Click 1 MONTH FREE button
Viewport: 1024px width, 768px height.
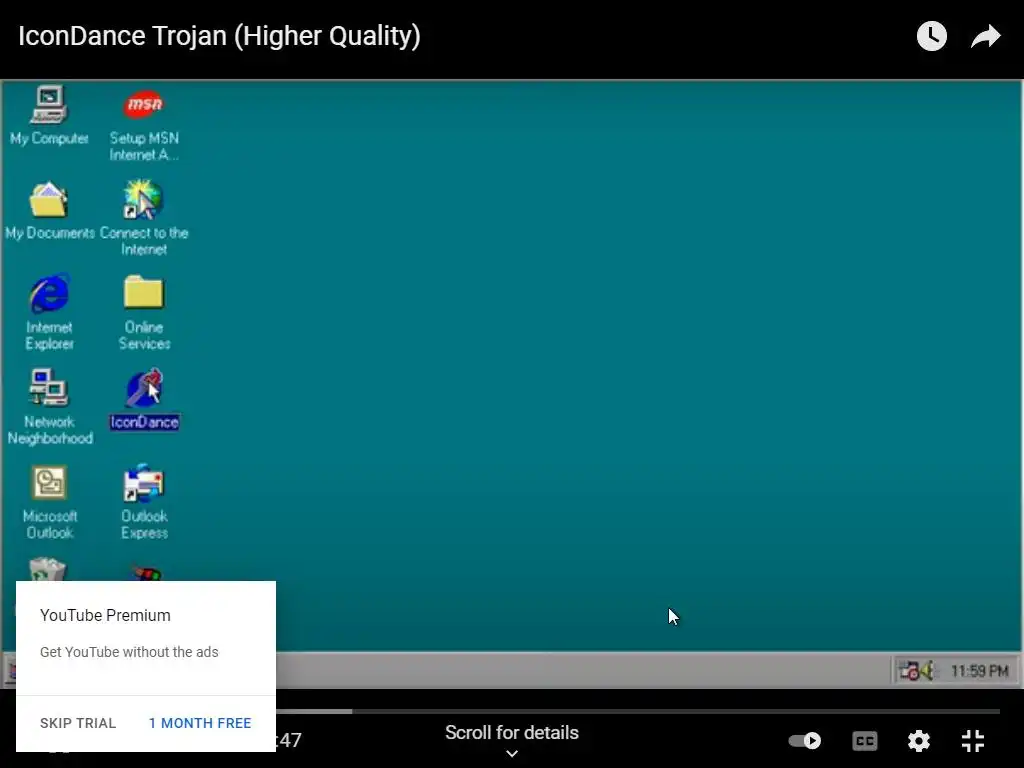click(x=200, y=723)
